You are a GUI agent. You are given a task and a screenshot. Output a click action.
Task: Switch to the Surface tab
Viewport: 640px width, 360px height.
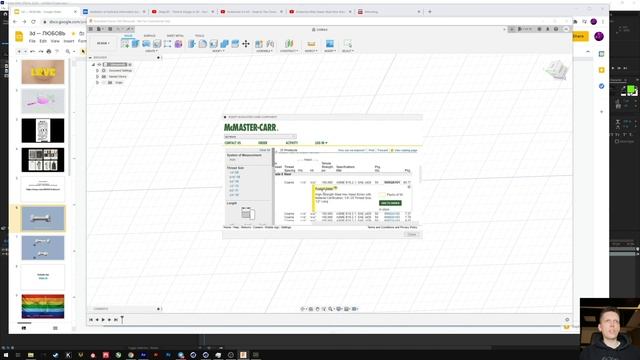pyautogui.click(x=149, y=36)
